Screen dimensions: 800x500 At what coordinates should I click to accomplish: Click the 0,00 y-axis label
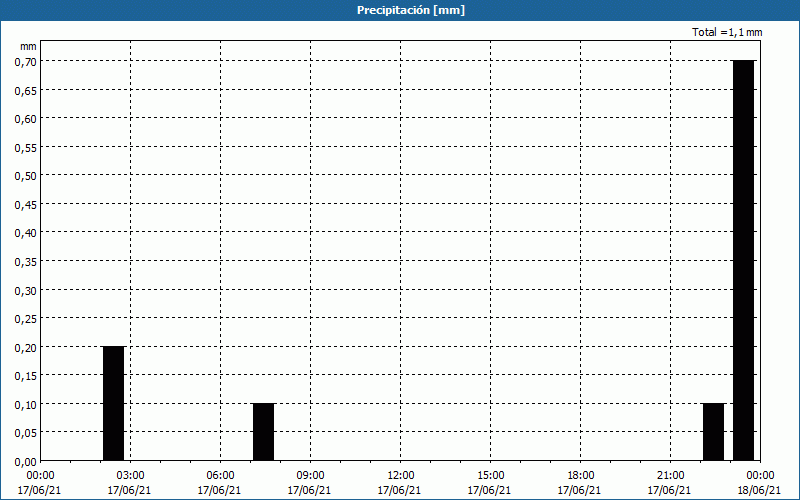pos(25,462)
